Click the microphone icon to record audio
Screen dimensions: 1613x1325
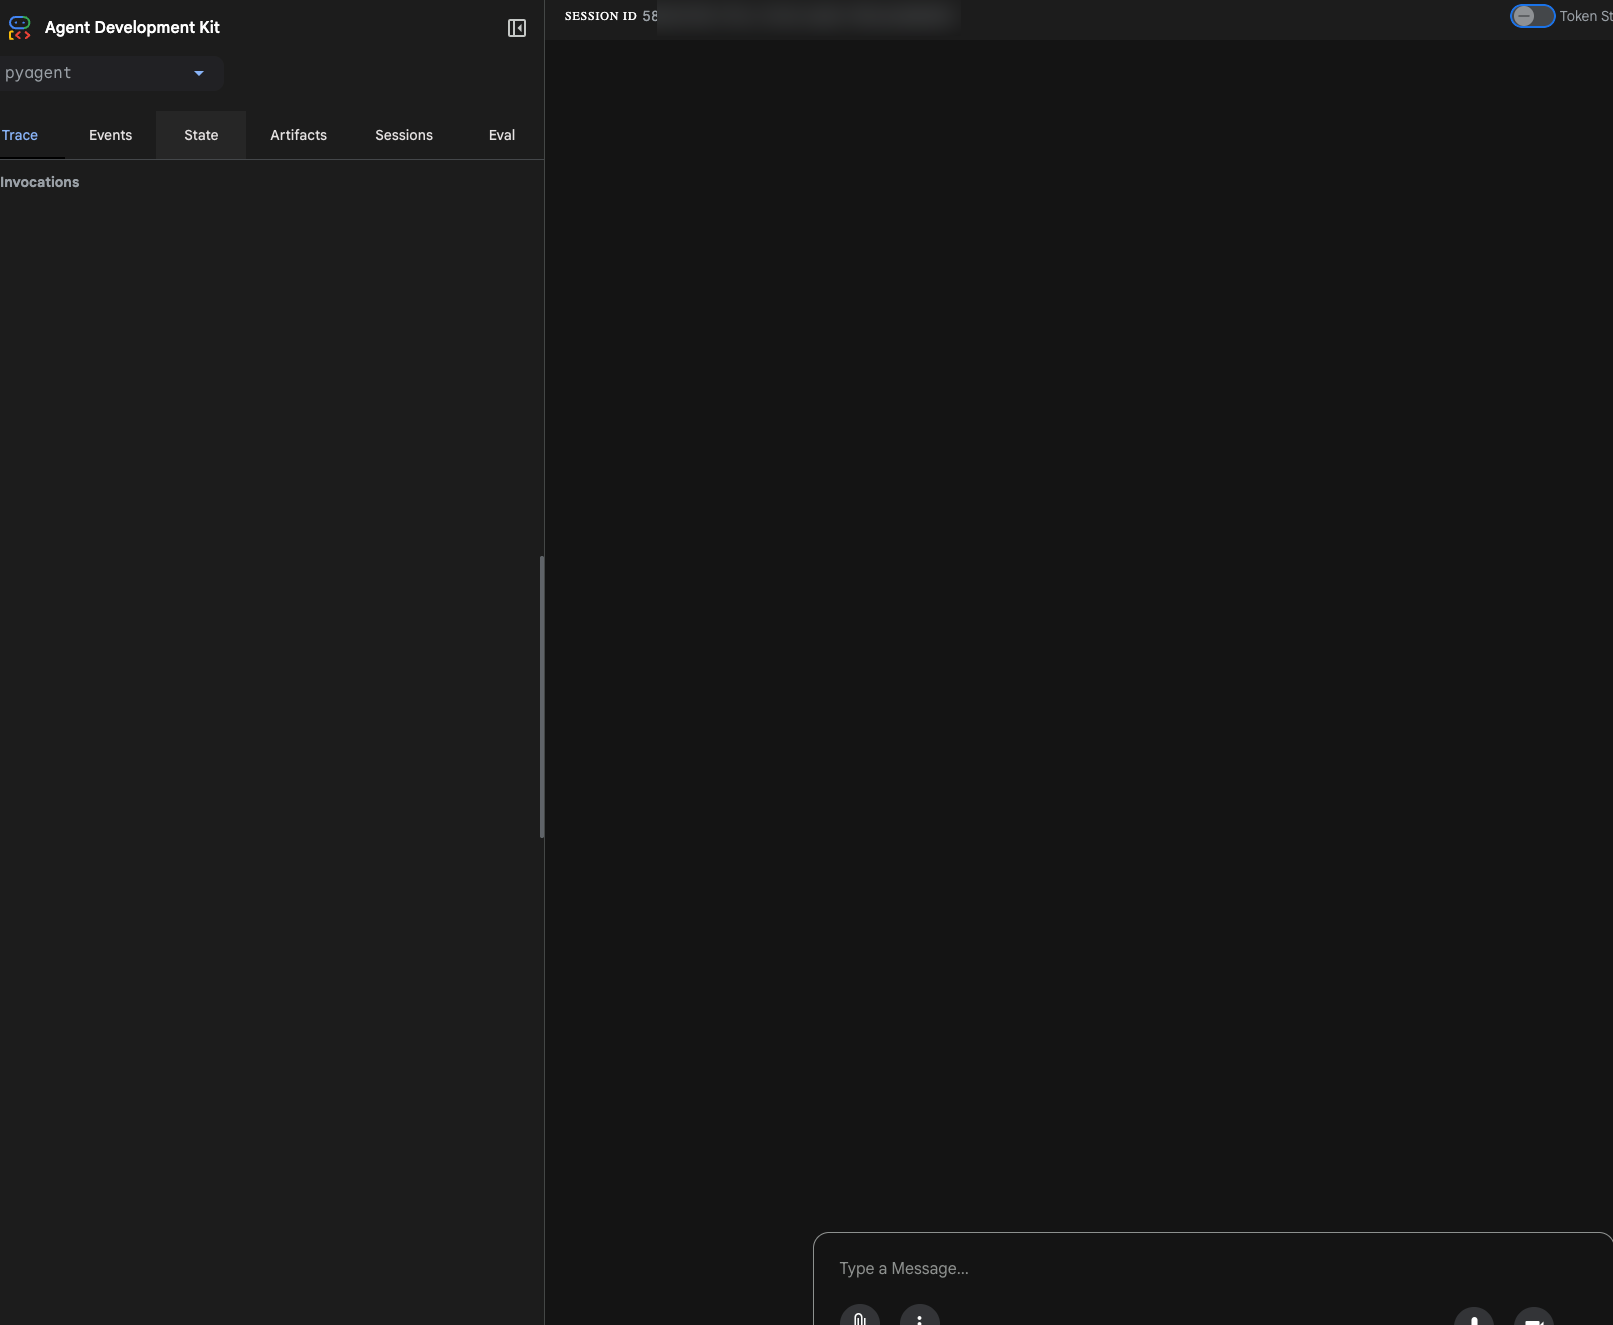pyautogui.click(x=1473, y=1318)
